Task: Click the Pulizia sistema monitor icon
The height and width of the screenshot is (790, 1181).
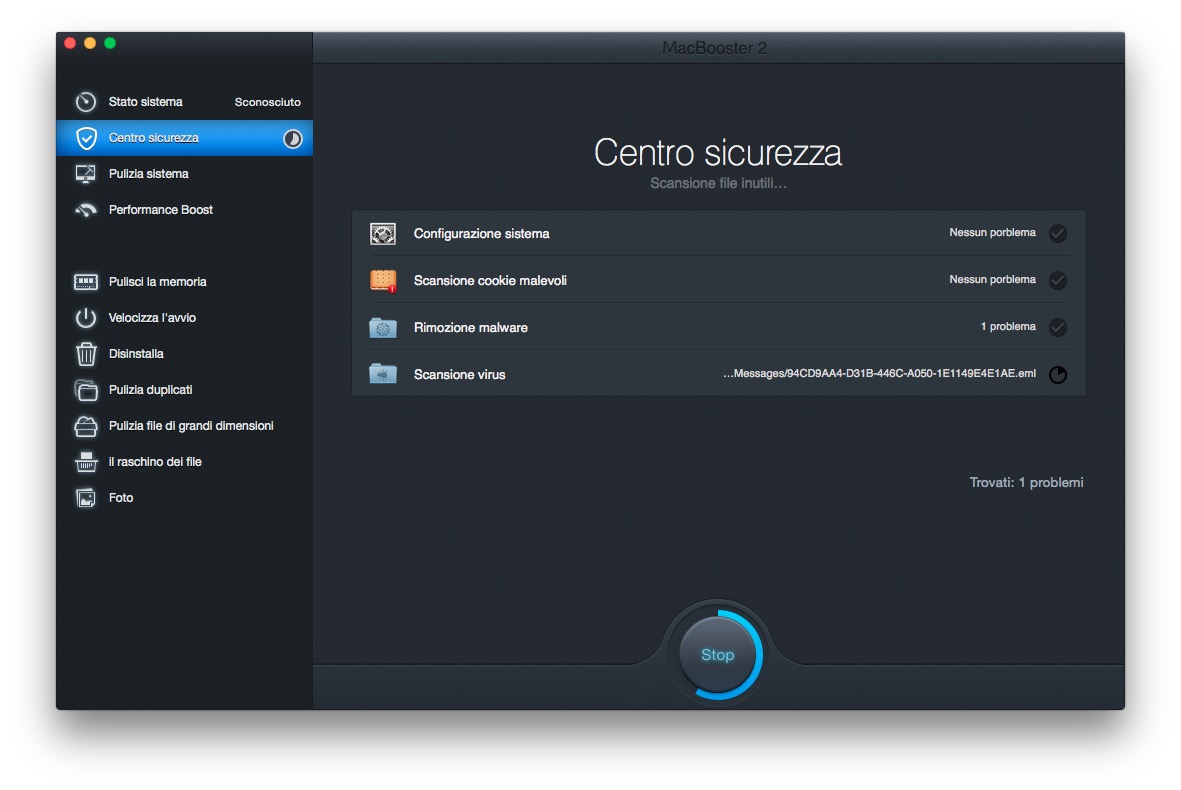Action: click(x=86, y=174)
